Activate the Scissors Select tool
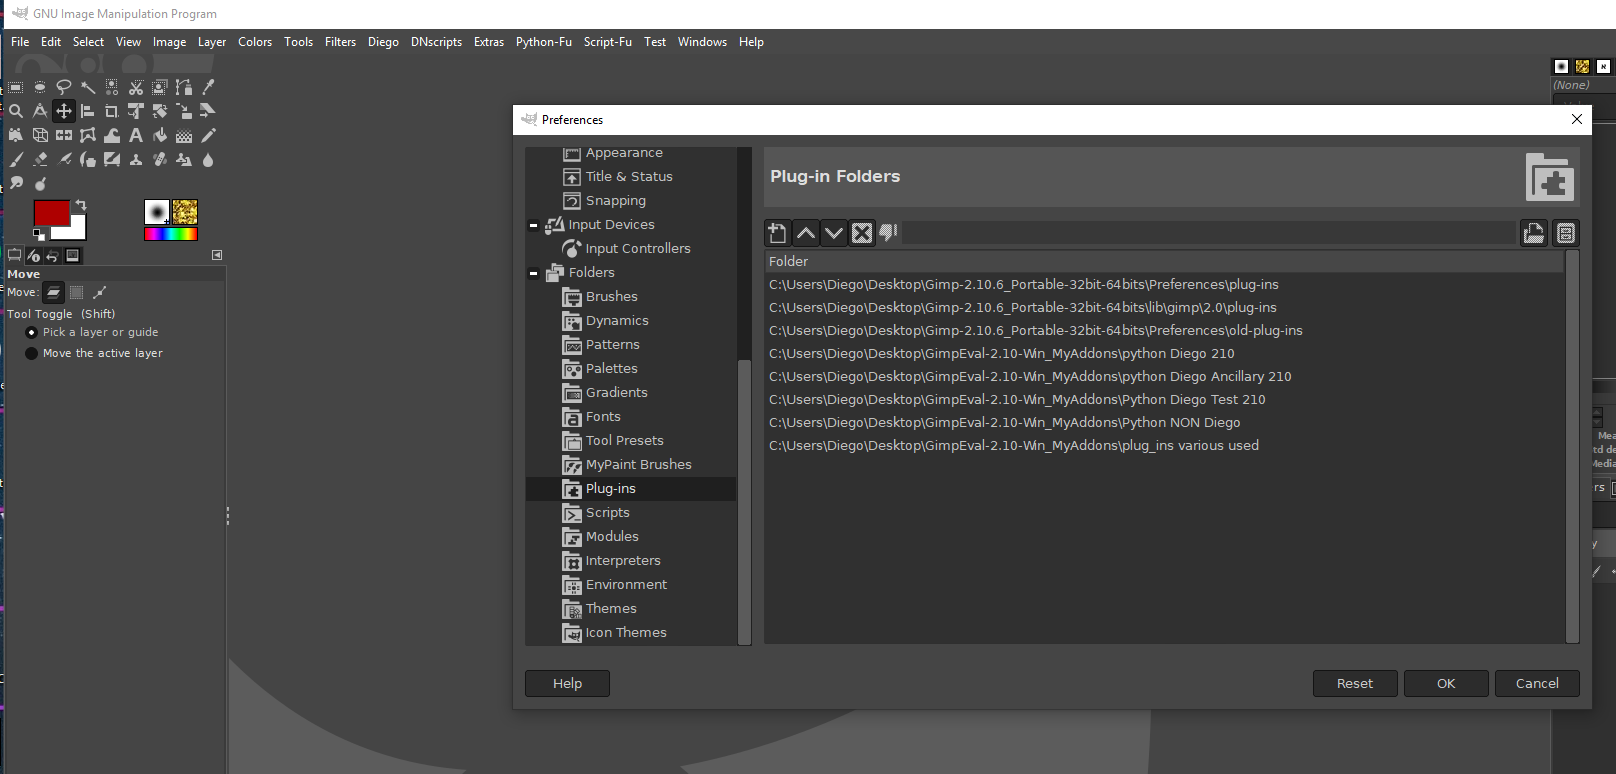Screen dimensions: 1616x774 tap(136, 87)
